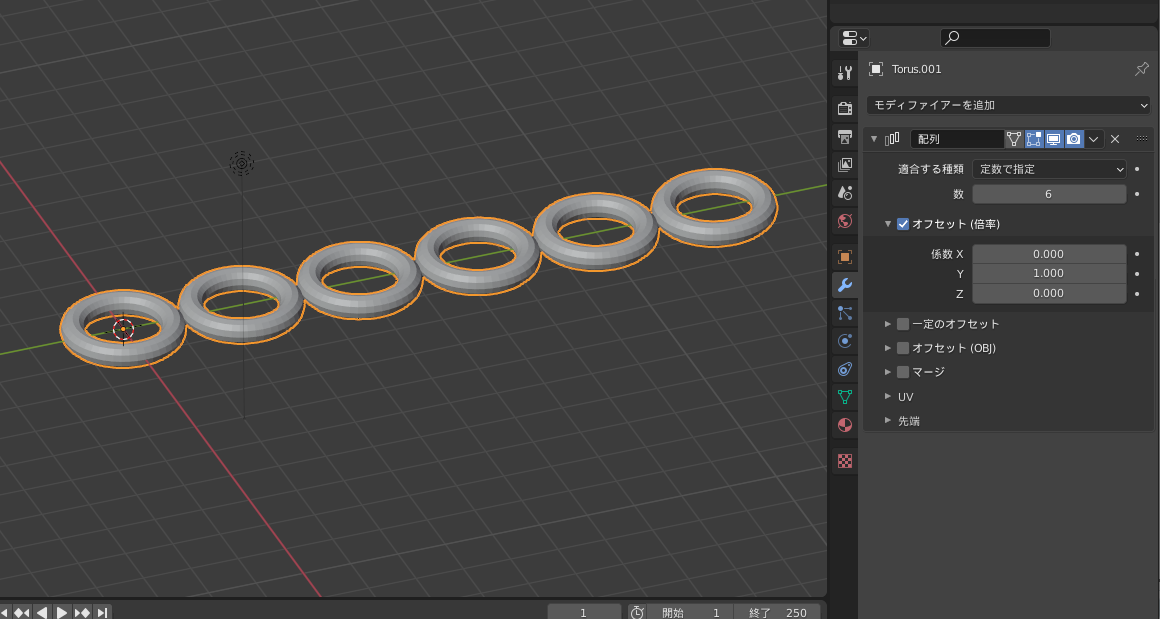Expand the 一定のオフセット subpanel
1160x619 pixels.
[888, 324]
